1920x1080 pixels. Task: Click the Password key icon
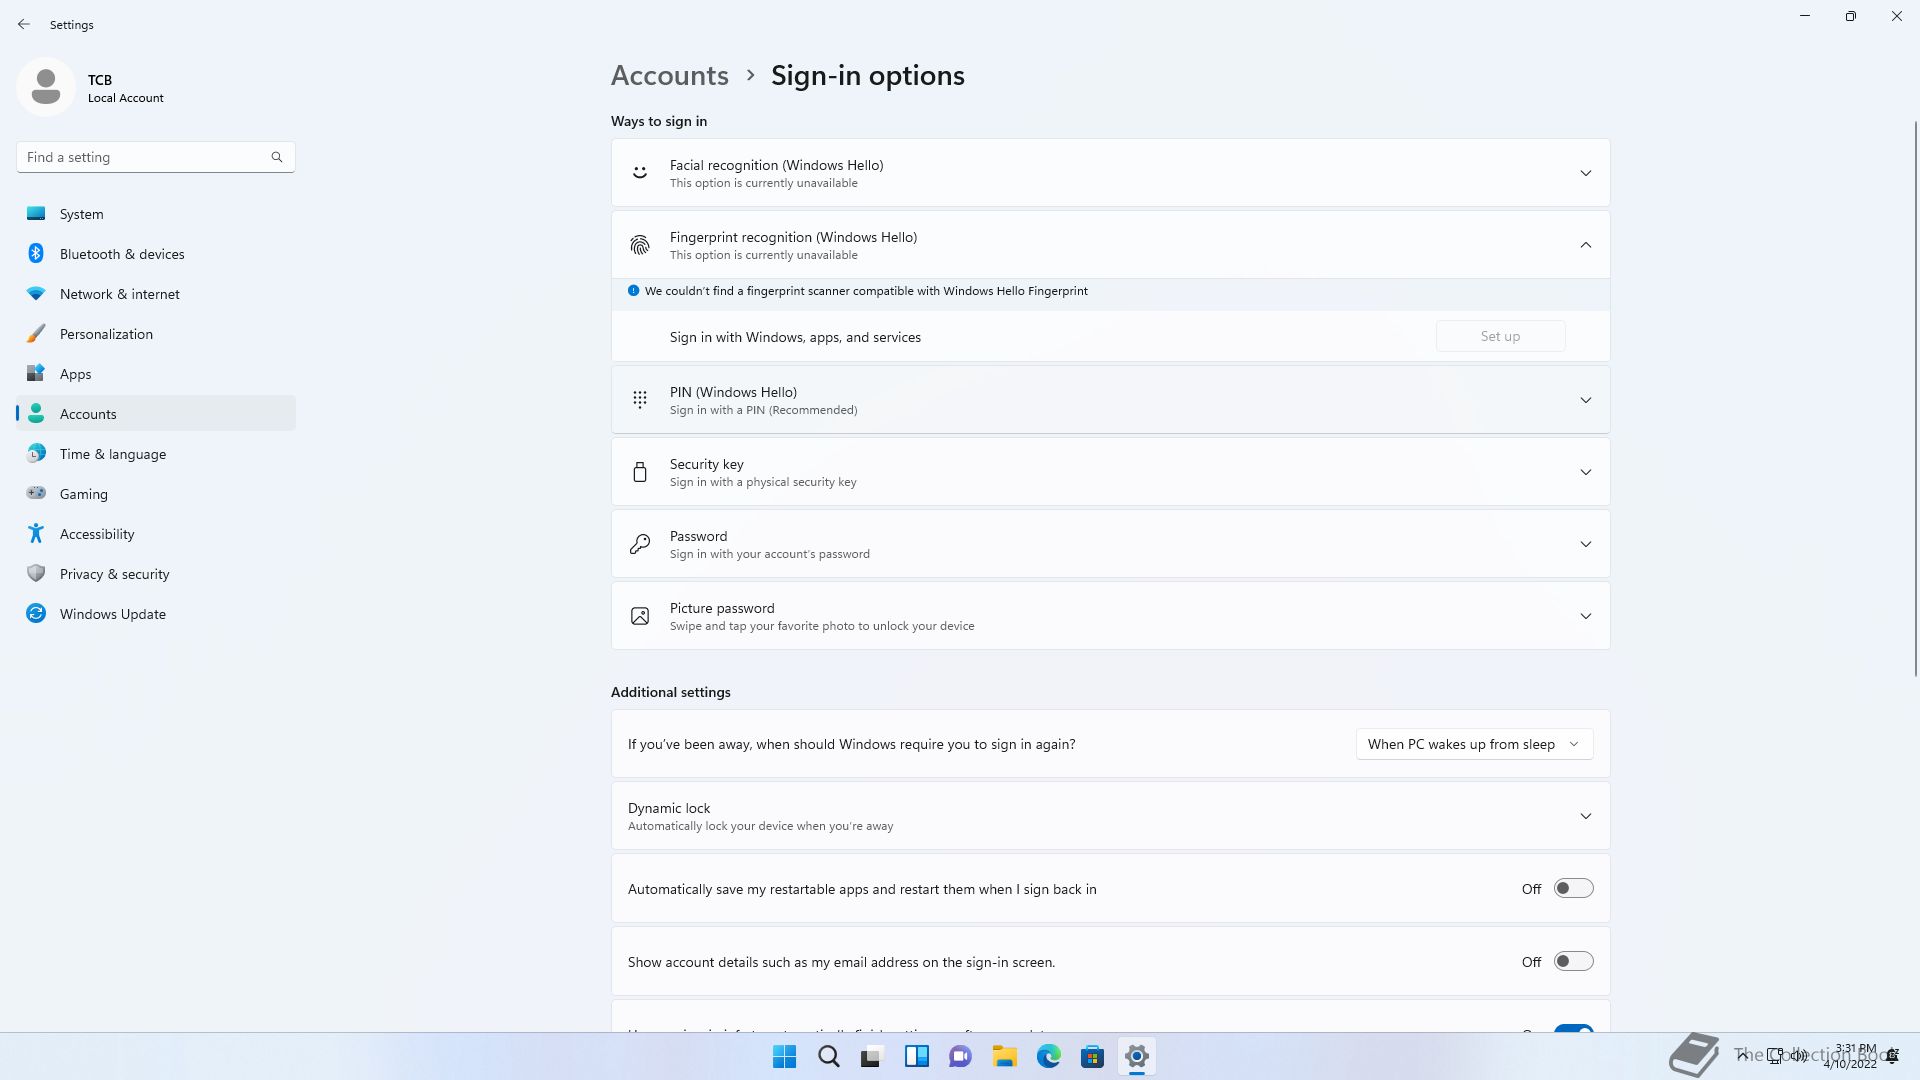point(640,544)
